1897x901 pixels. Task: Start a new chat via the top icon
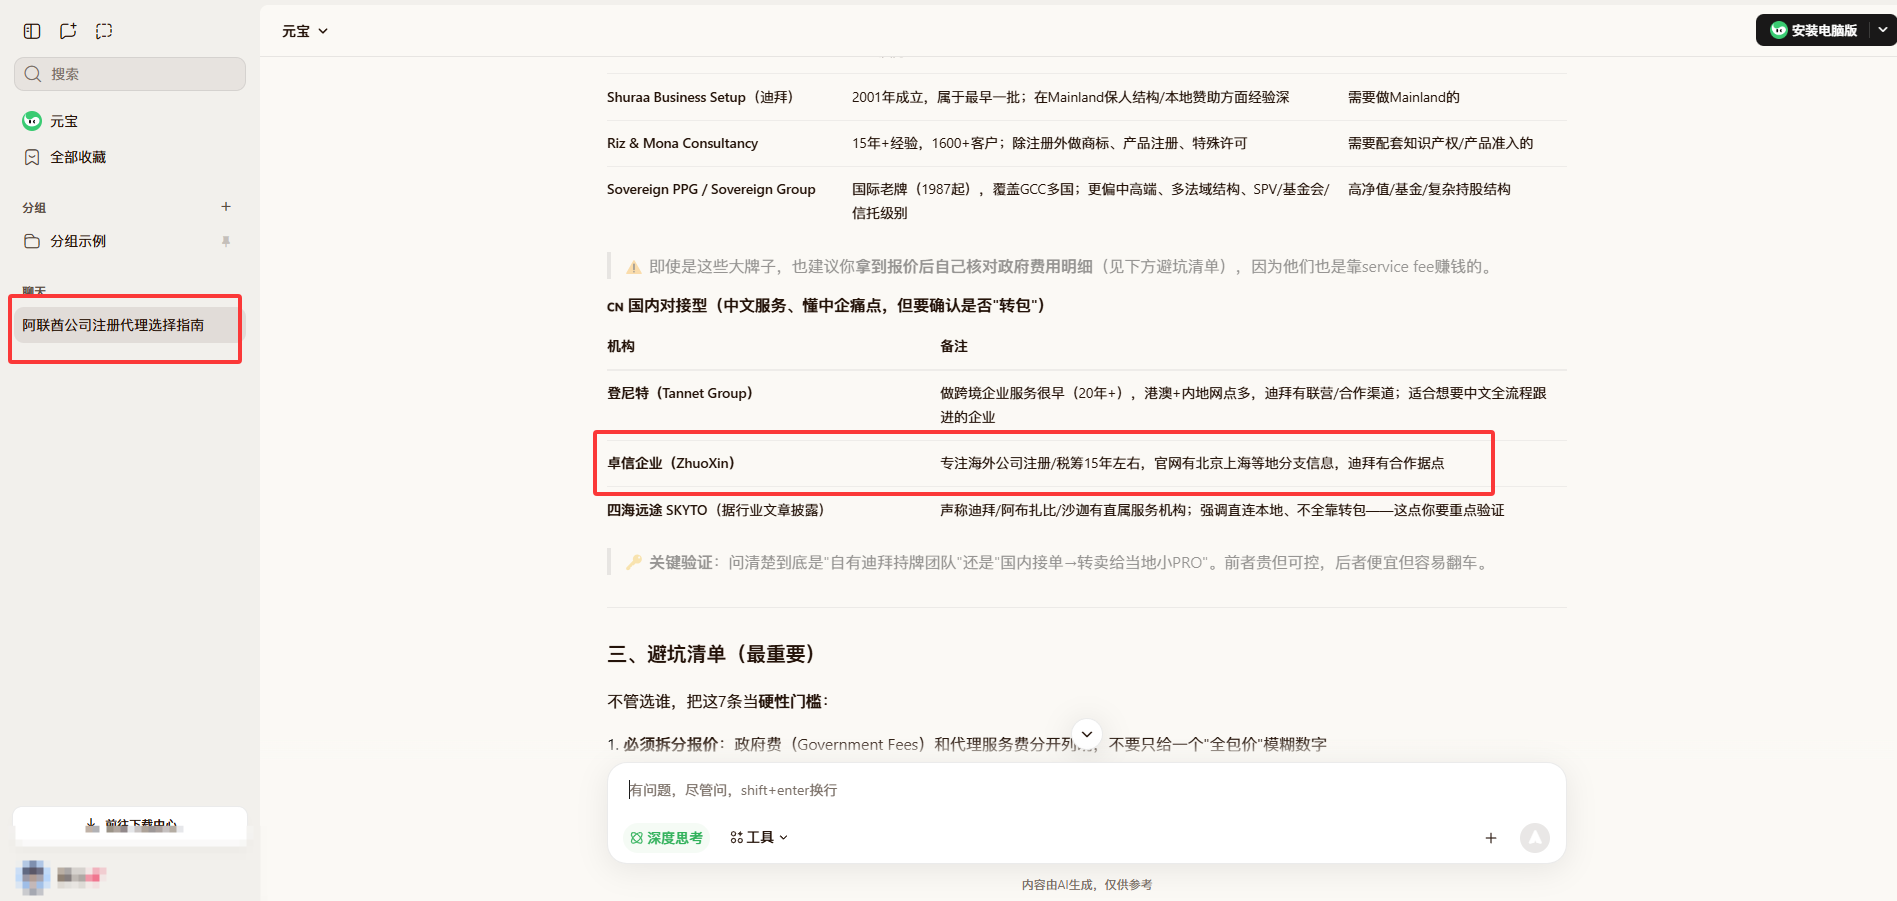tap(68, 31)
